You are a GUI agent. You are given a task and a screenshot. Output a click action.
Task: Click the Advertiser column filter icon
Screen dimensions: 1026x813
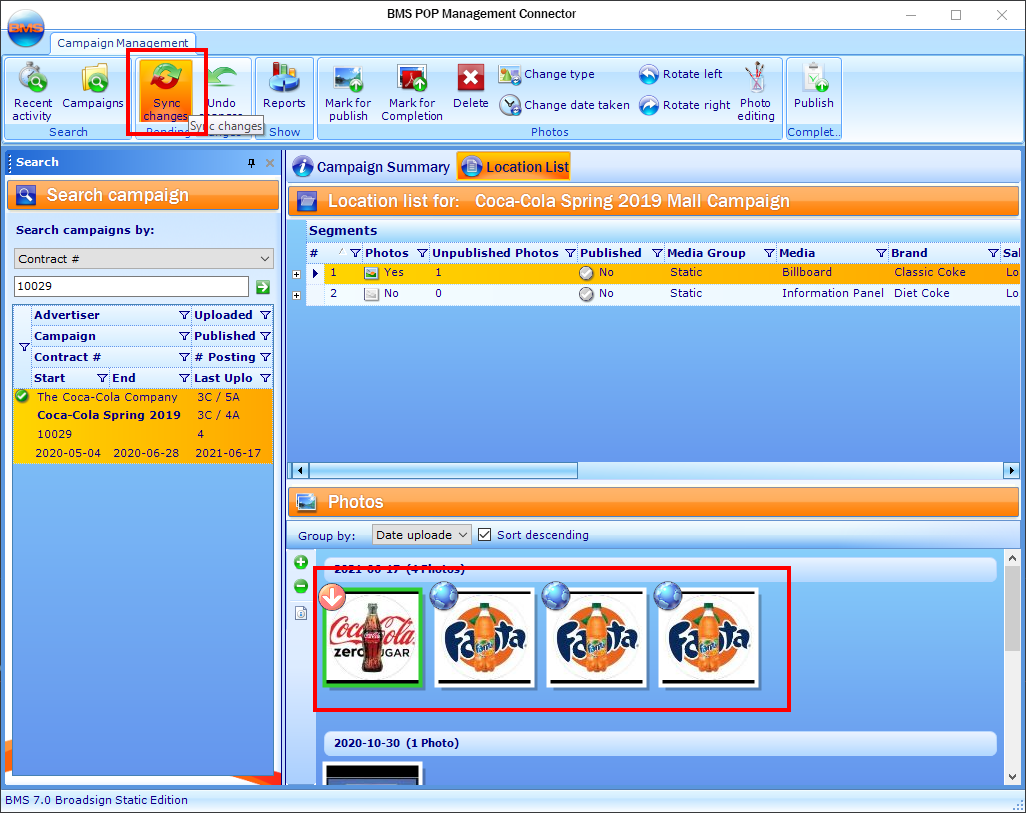pos(184,316)
